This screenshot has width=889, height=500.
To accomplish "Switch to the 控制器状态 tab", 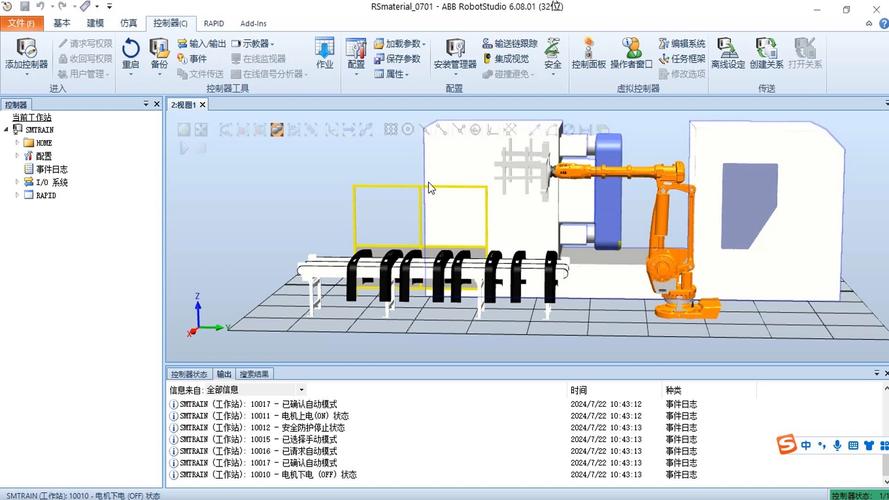I will click(189, 374).
